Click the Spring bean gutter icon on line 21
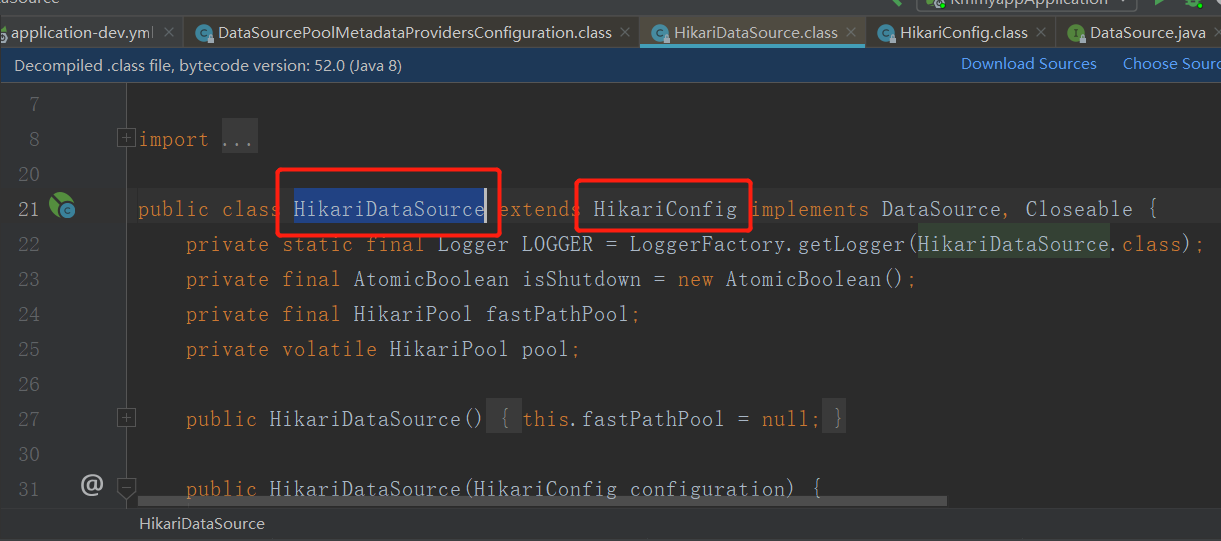This screenshot has height=541, width=1221. [62, 207]
